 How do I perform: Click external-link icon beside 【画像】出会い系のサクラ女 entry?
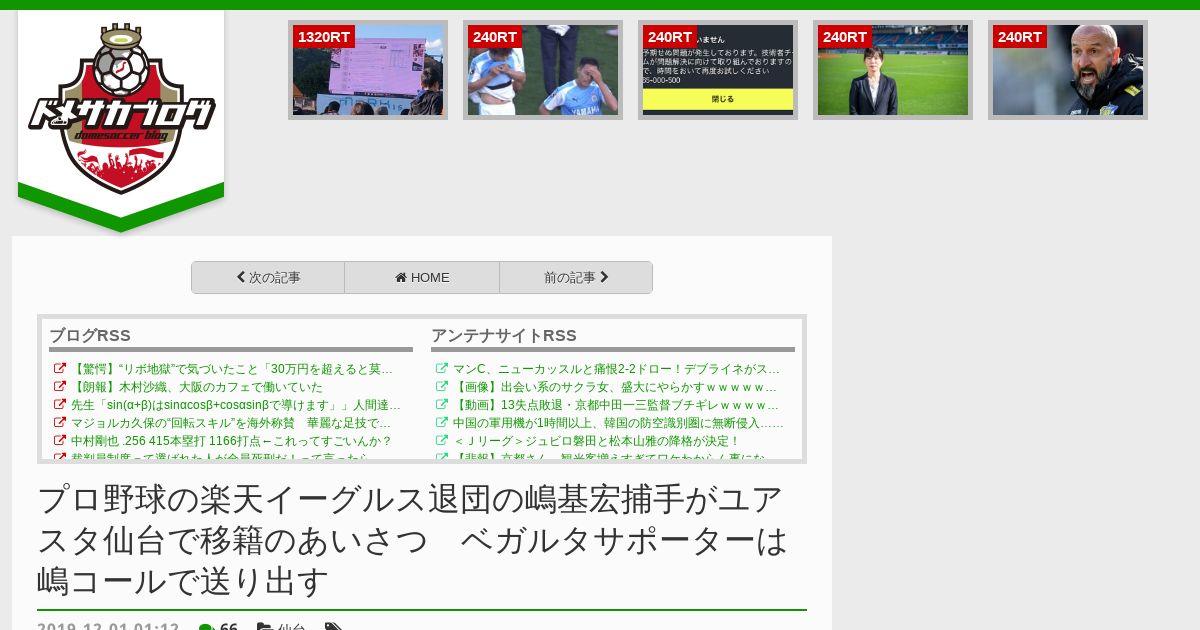[442, 387]
